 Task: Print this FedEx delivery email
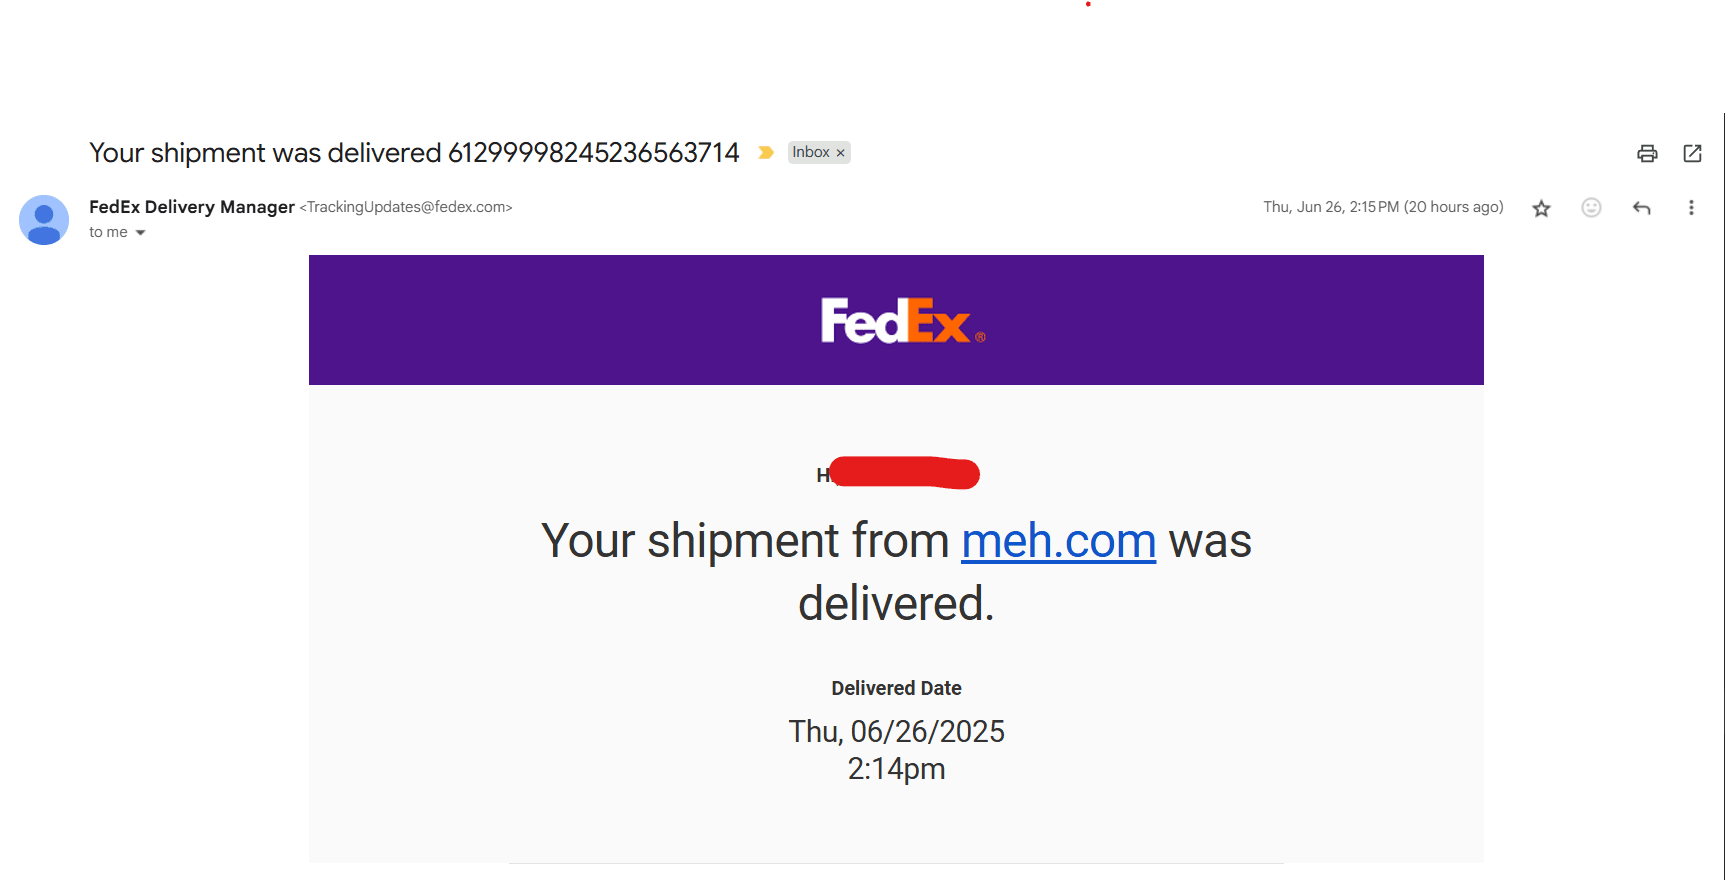1647,153
